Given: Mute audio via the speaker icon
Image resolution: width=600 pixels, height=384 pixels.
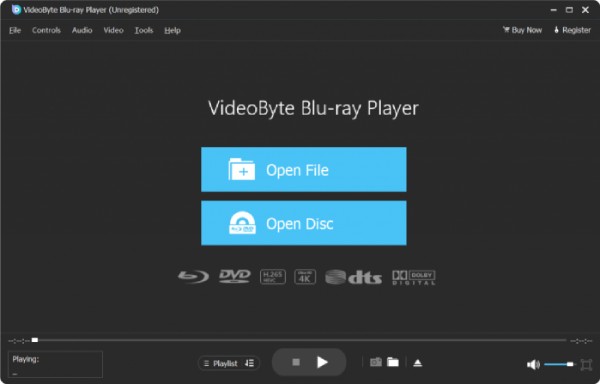Looking at the screenshot, I should pyautogui.click(x=533, y=364).
